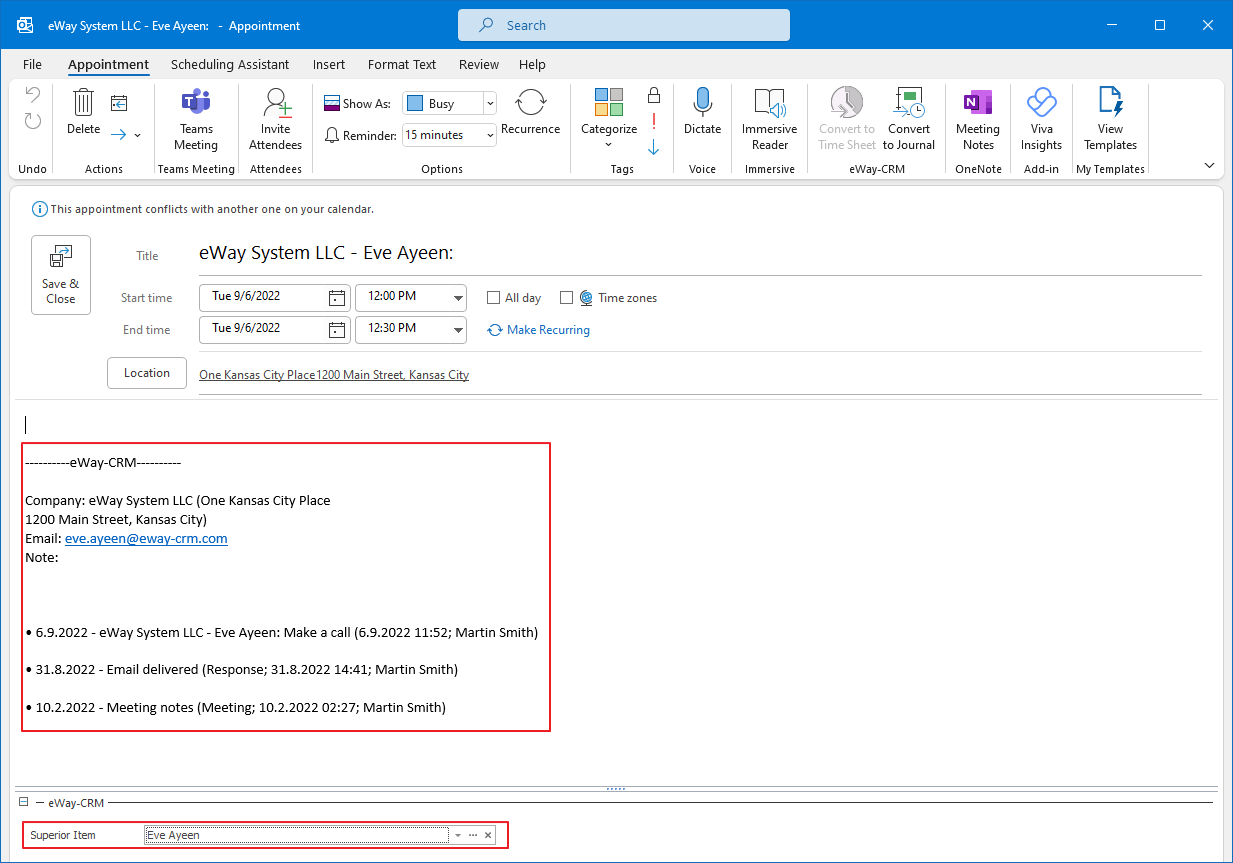Viewport: 1233px width, 863px height.
Task: Open the end time 12:30 PM dropdown
Action: pyautogui.click(x=458, y=329)
